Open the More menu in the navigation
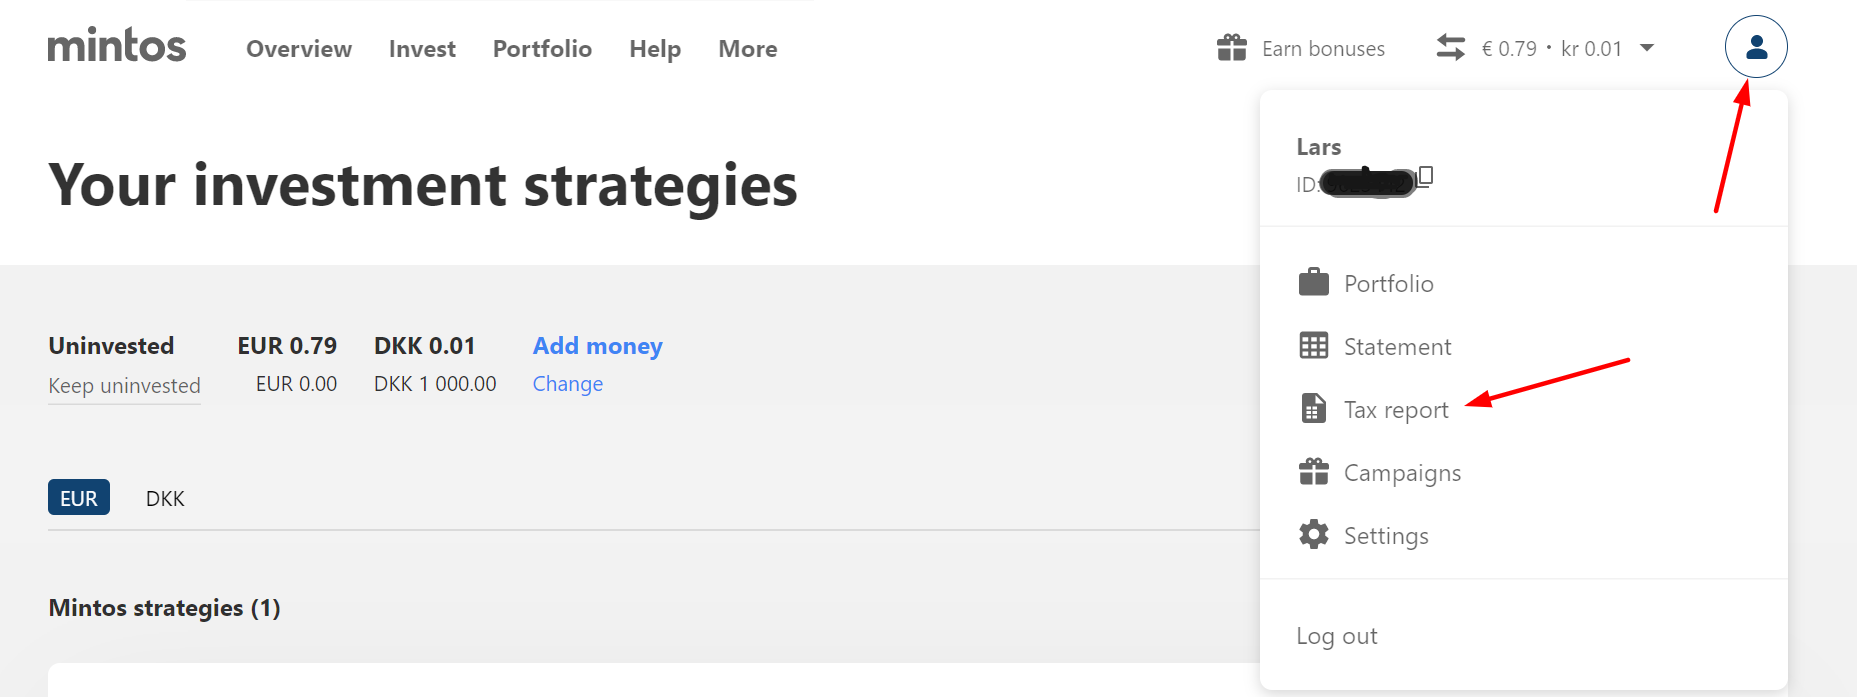 click(748, 49)
